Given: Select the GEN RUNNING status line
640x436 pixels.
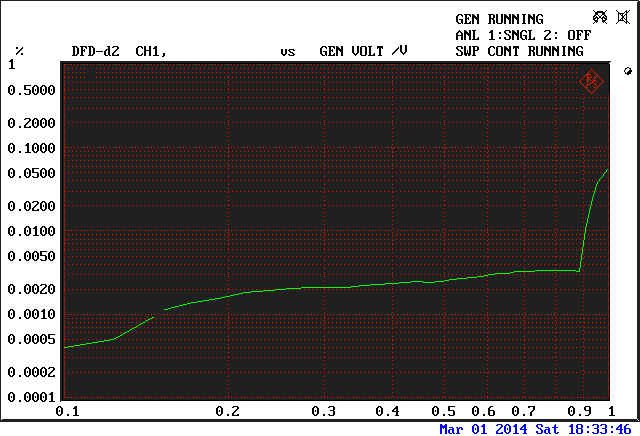Looking at the screenshot, I should [x=499, y=19].
